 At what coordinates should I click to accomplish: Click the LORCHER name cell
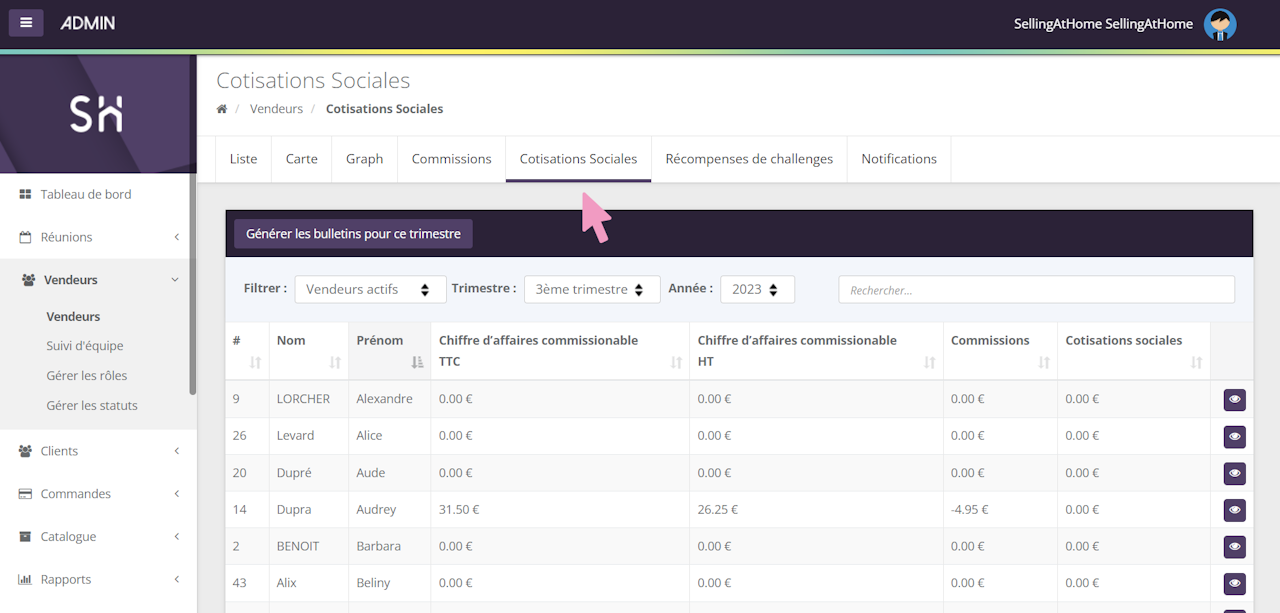click(309, 399)
